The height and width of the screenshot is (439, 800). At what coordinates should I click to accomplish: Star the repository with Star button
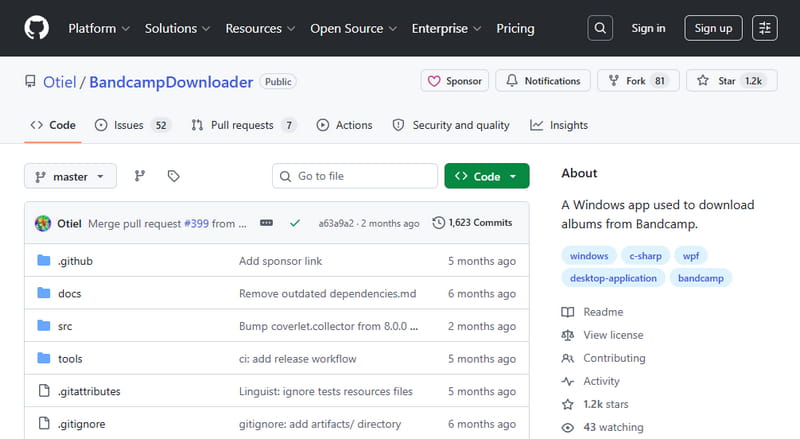732,81
